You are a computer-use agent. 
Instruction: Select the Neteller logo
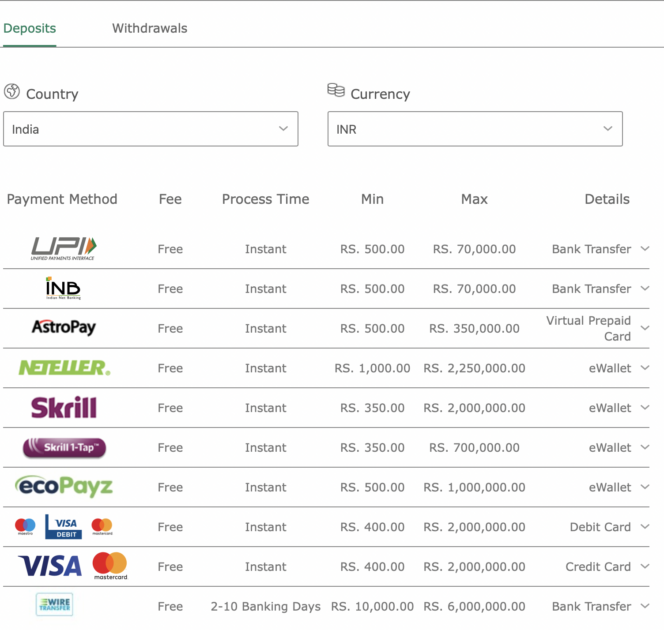coord(64,368)
